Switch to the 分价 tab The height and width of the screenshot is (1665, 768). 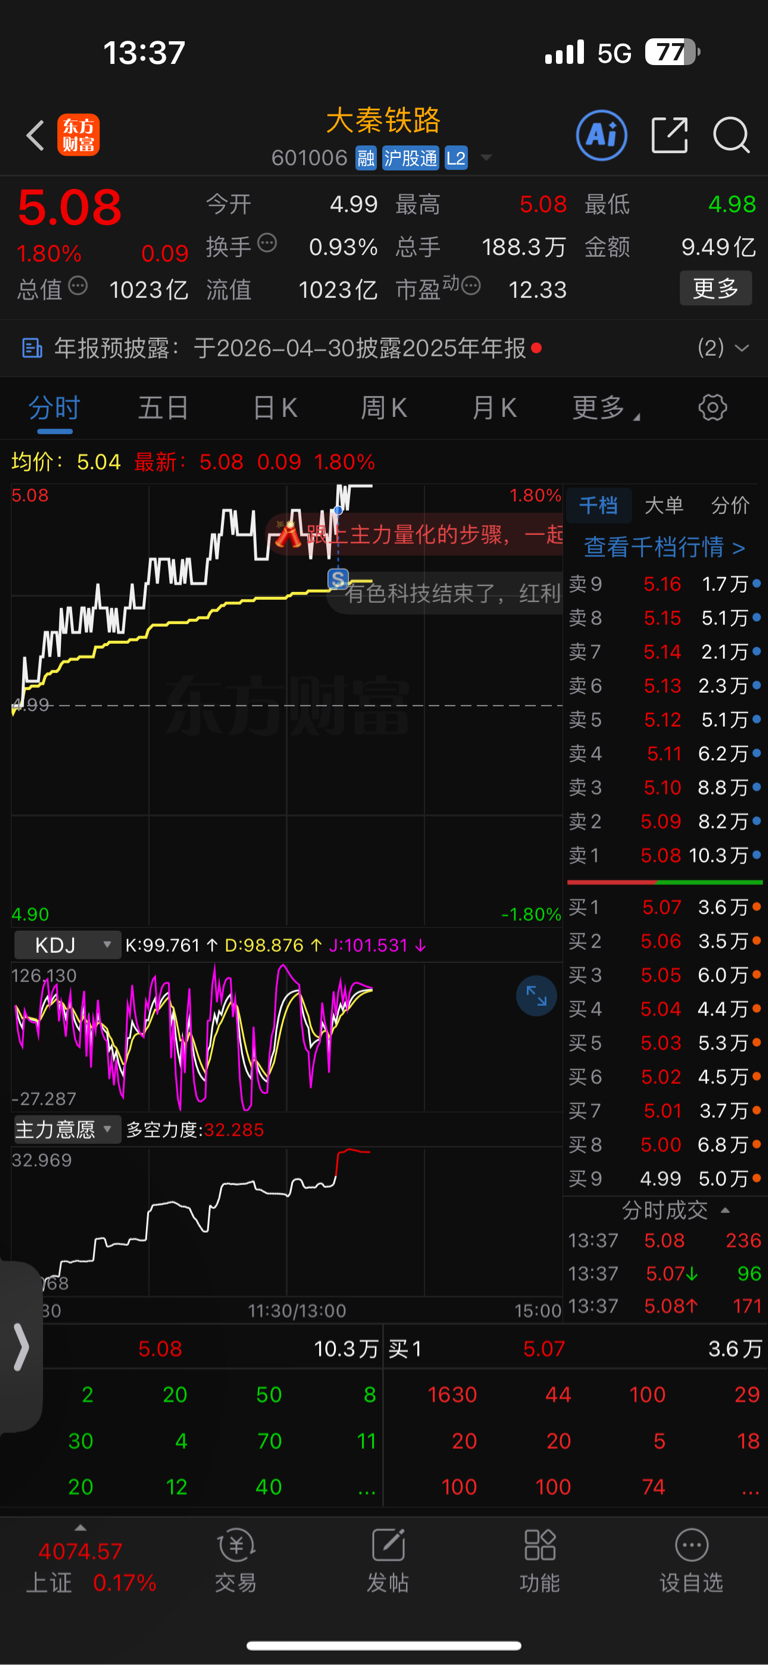[x=730, y=506]
